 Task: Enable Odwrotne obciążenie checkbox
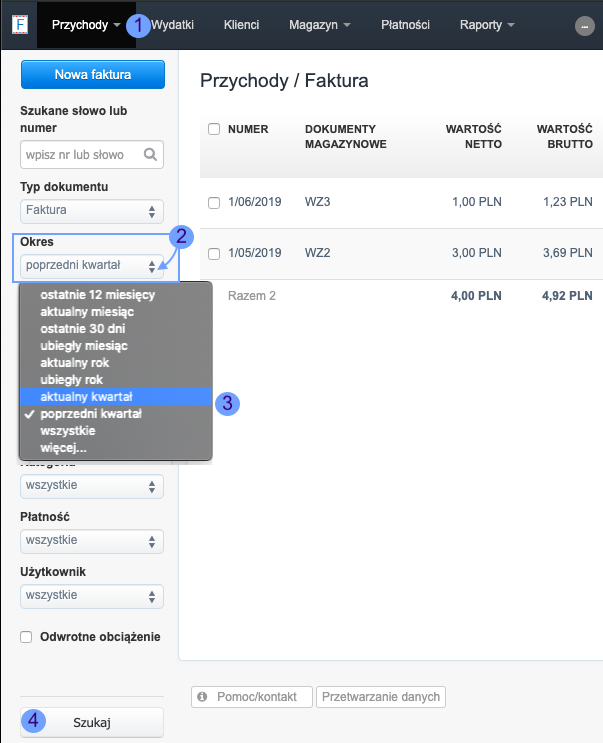(26, 637)
